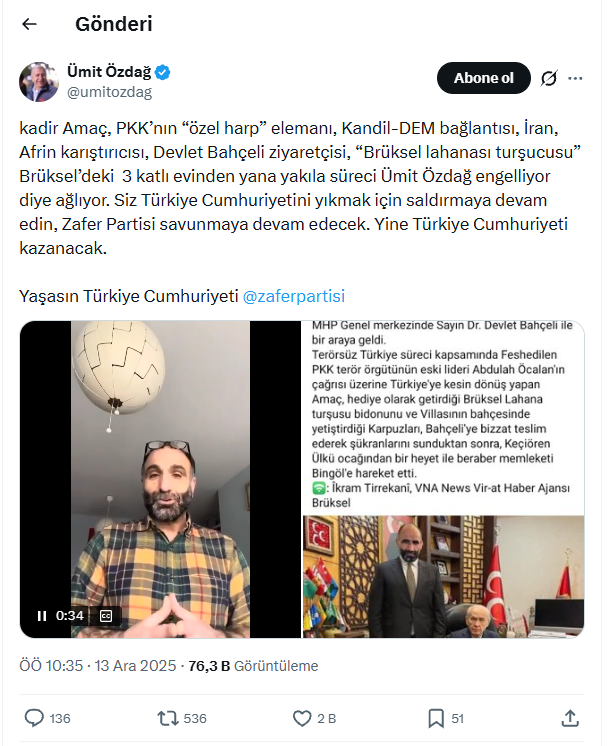Like the post with the heart icon
The width and height of the screenshot is (607, 746).
point(302,718)
